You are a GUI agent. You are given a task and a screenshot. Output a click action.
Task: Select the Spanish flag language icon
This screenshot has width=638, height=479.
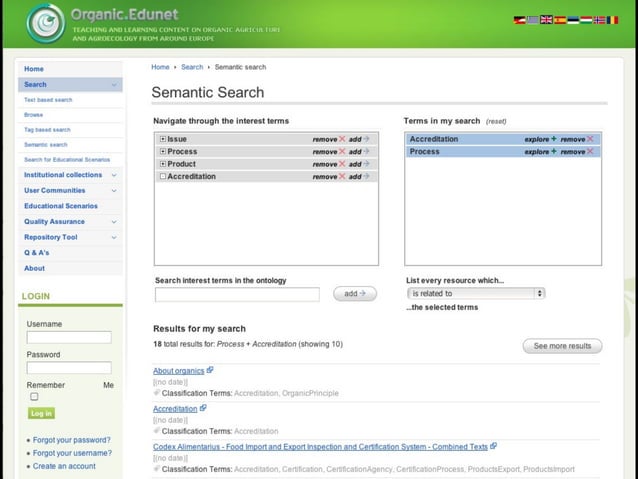(560, 20)
